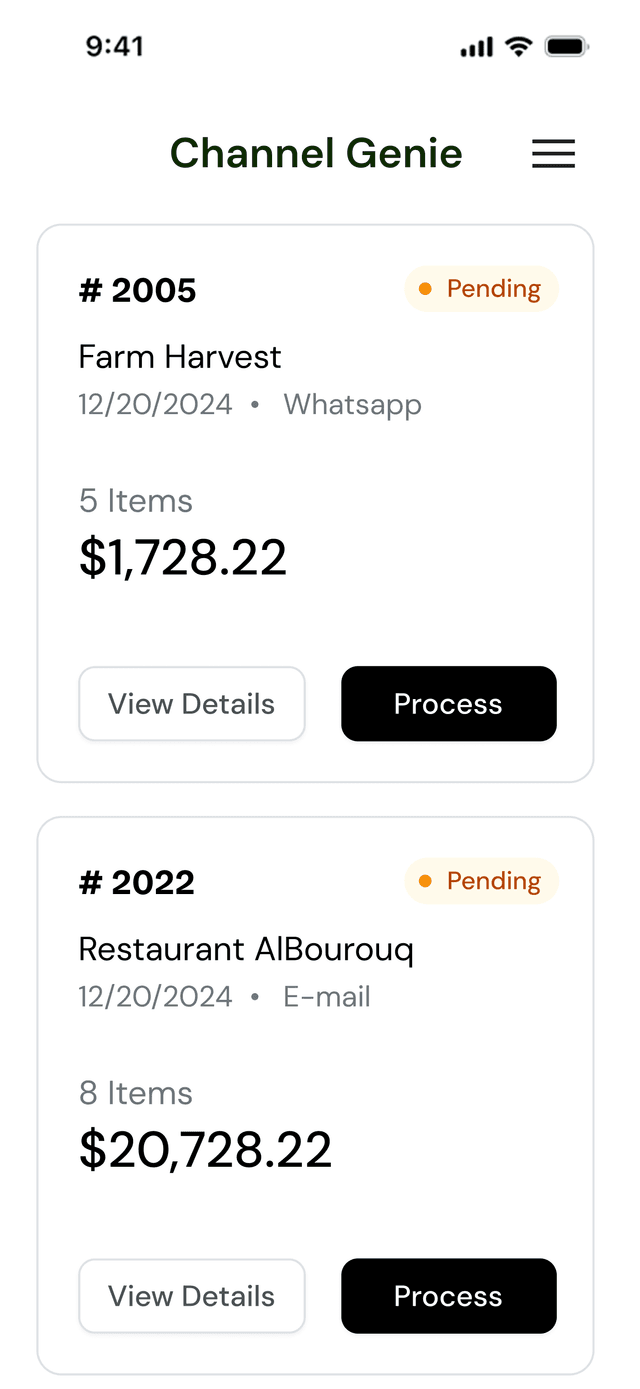The height and width of the screenshot is (1389, 640).
Task: Click the E-mail channel label
Action: tap(327, 997)
